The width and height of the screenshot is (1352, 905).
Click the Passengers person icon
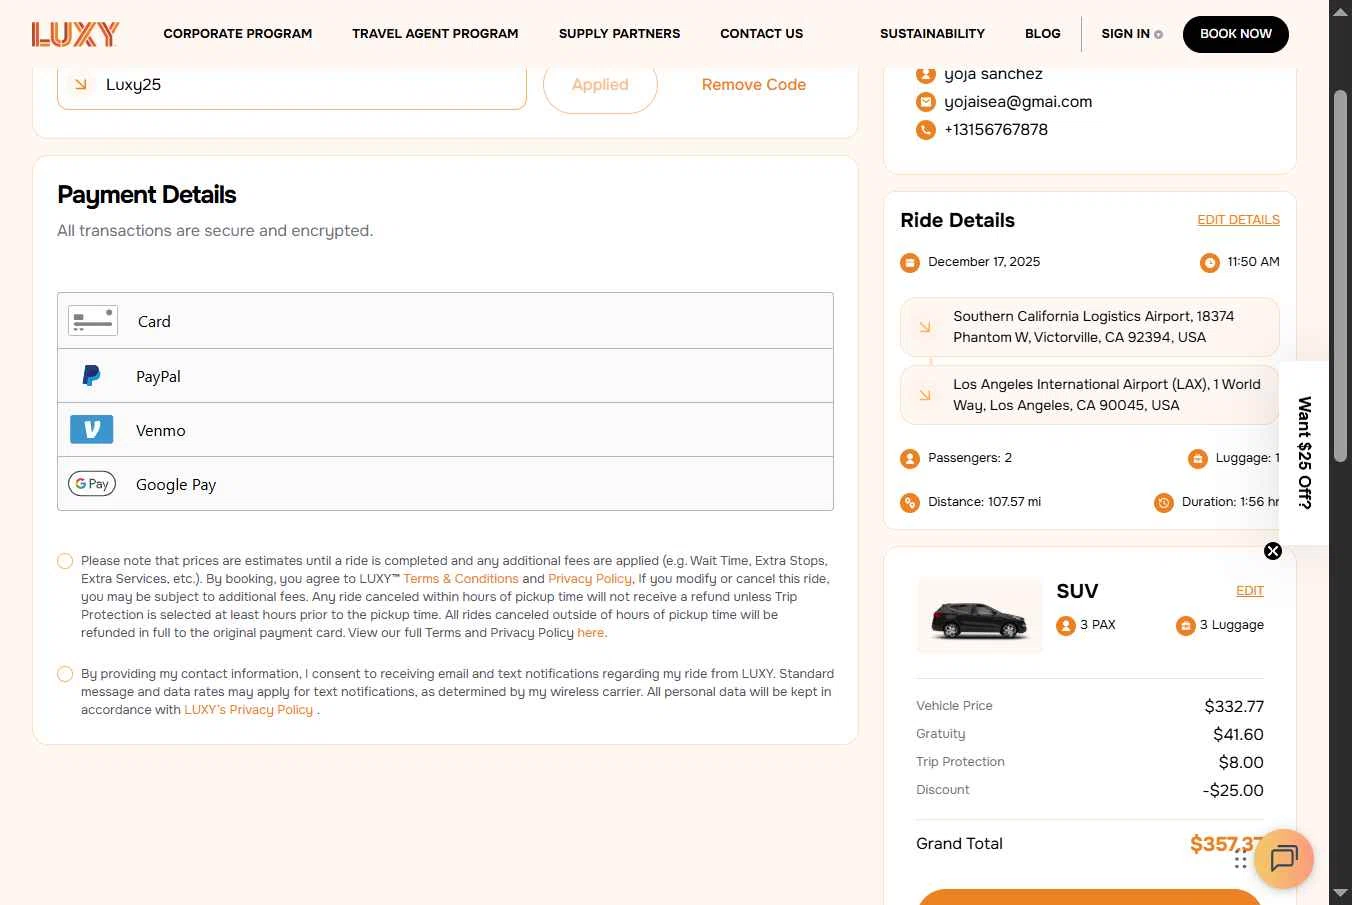click(x=910, y=459)
